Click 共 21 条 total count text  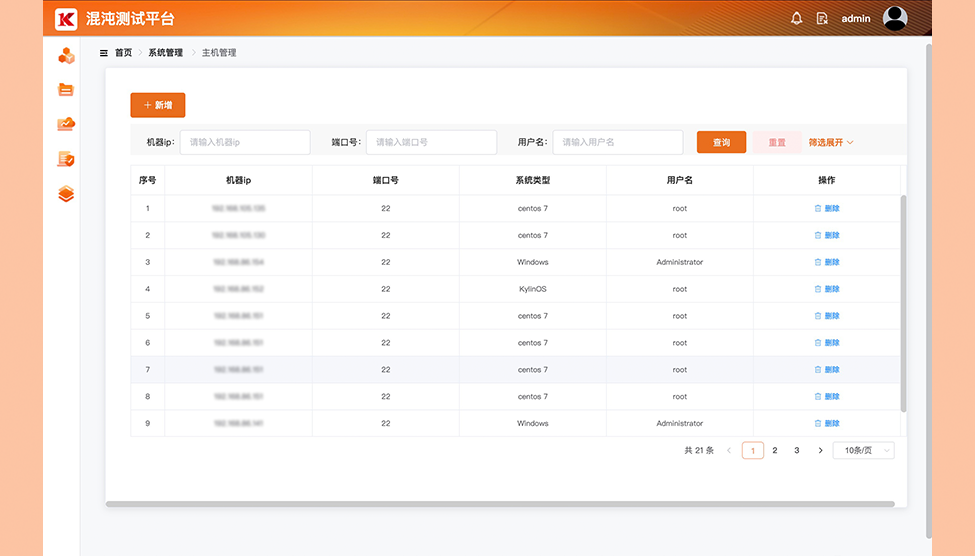click(699, 450)
